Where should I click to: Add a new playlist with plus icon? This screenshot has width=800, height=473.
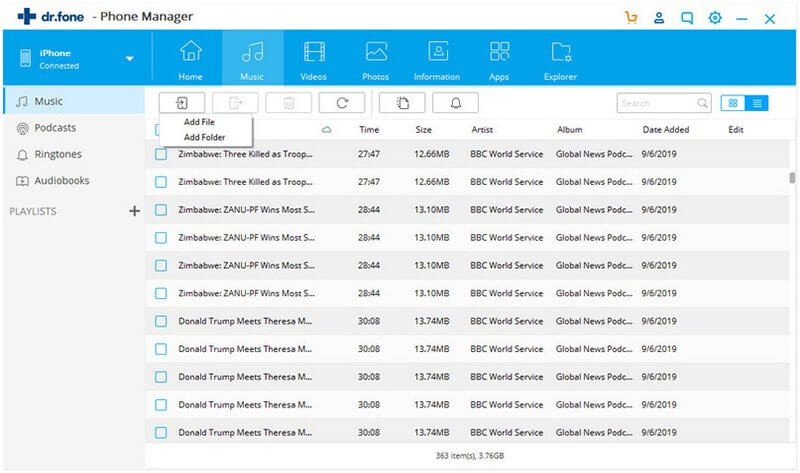pyautogui.click(x=134, y=211)
